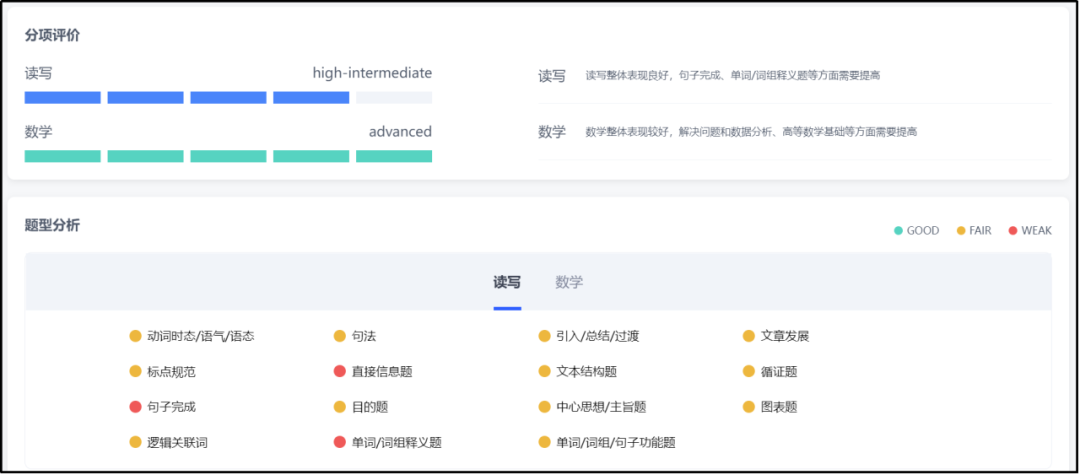
Task: Click the yellow dot beside 句法
Action: click(339, 337)
